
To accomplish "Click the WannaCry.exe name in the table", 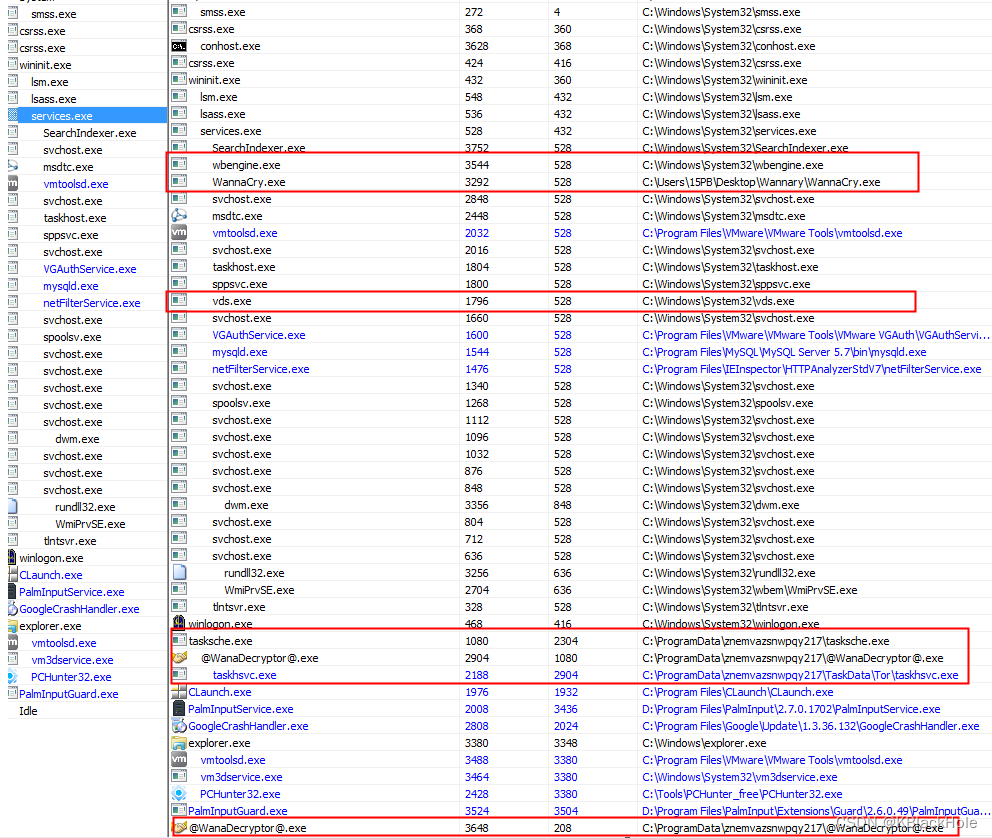I will [x=249, y=182].
